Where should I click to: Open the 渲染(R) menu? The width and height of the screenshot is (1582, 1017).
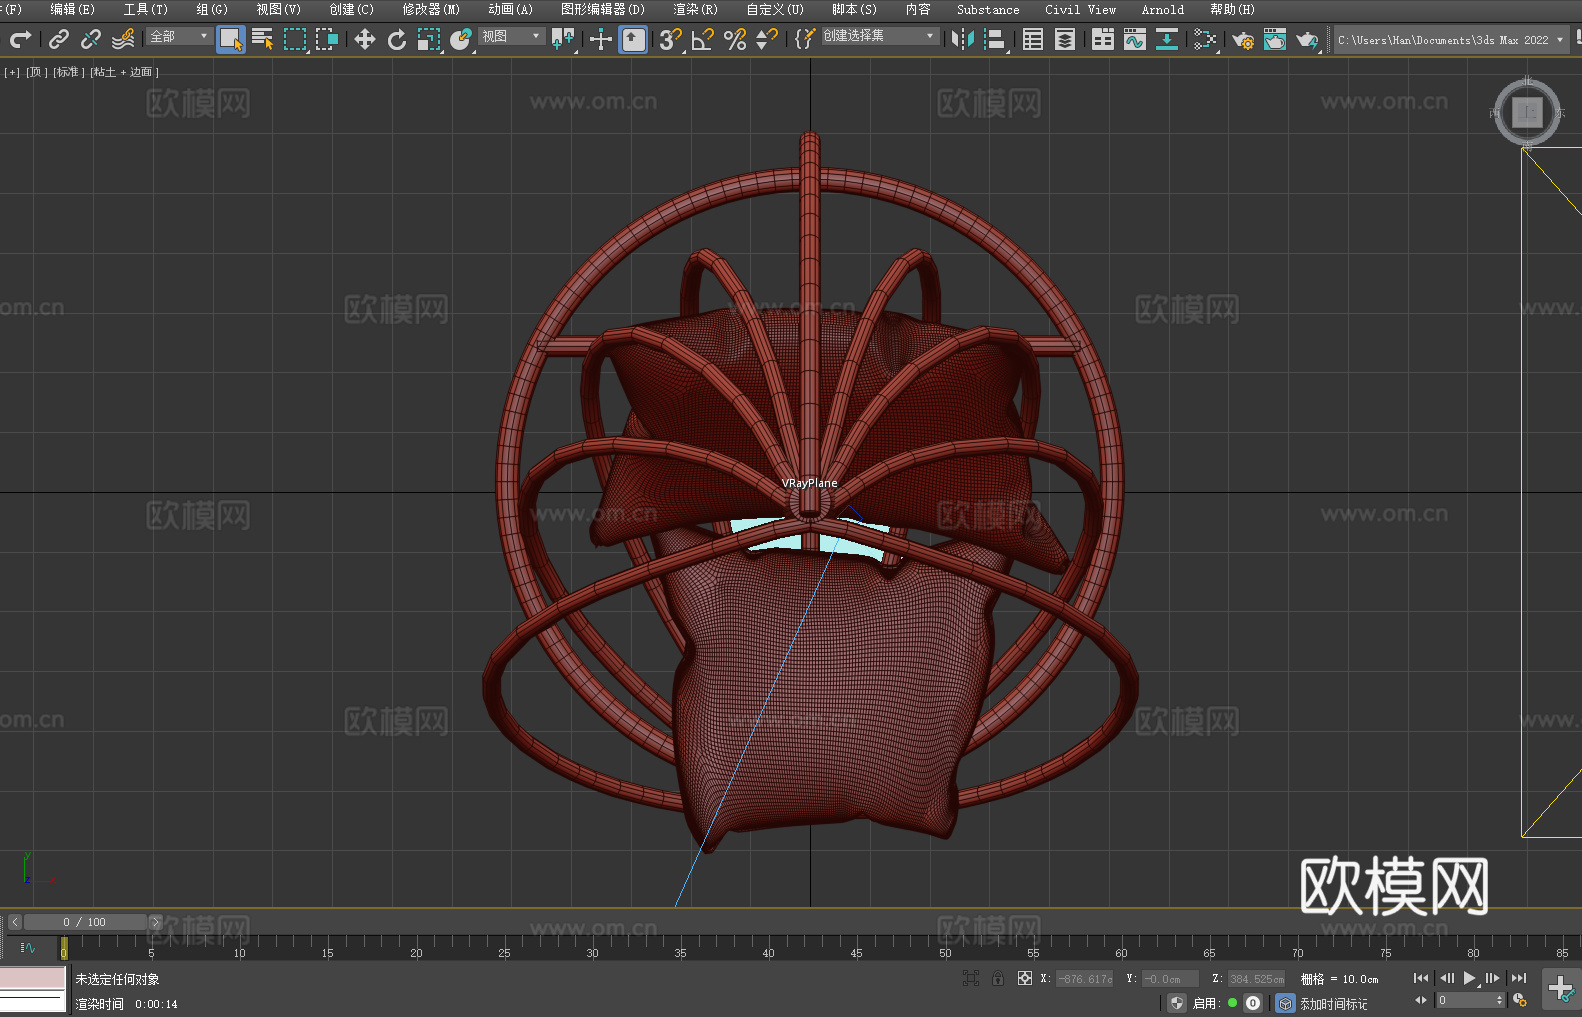696,9
